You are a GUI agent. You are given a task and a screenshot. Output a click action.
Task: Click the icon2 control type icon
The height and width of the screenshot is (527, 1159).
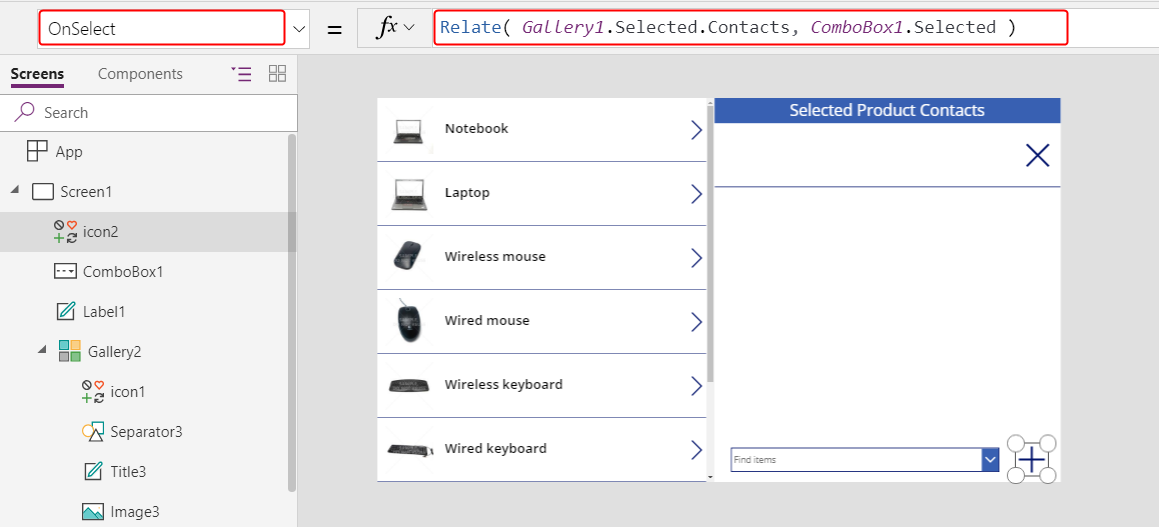point(65,231)
